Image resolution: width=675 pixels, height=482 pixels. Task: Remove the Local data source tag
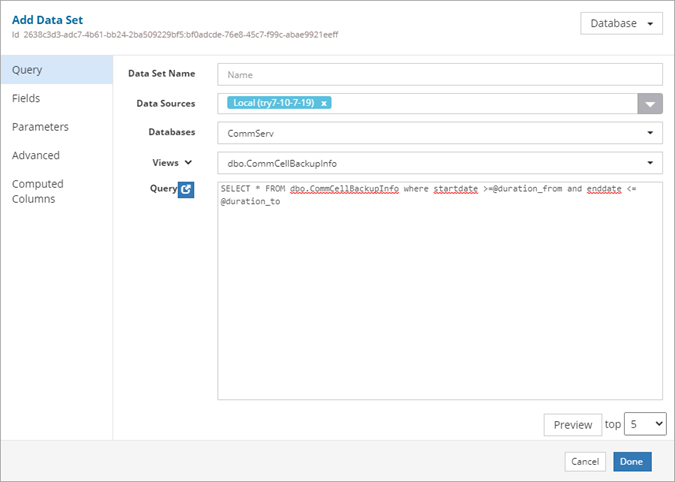click(324, 103)
